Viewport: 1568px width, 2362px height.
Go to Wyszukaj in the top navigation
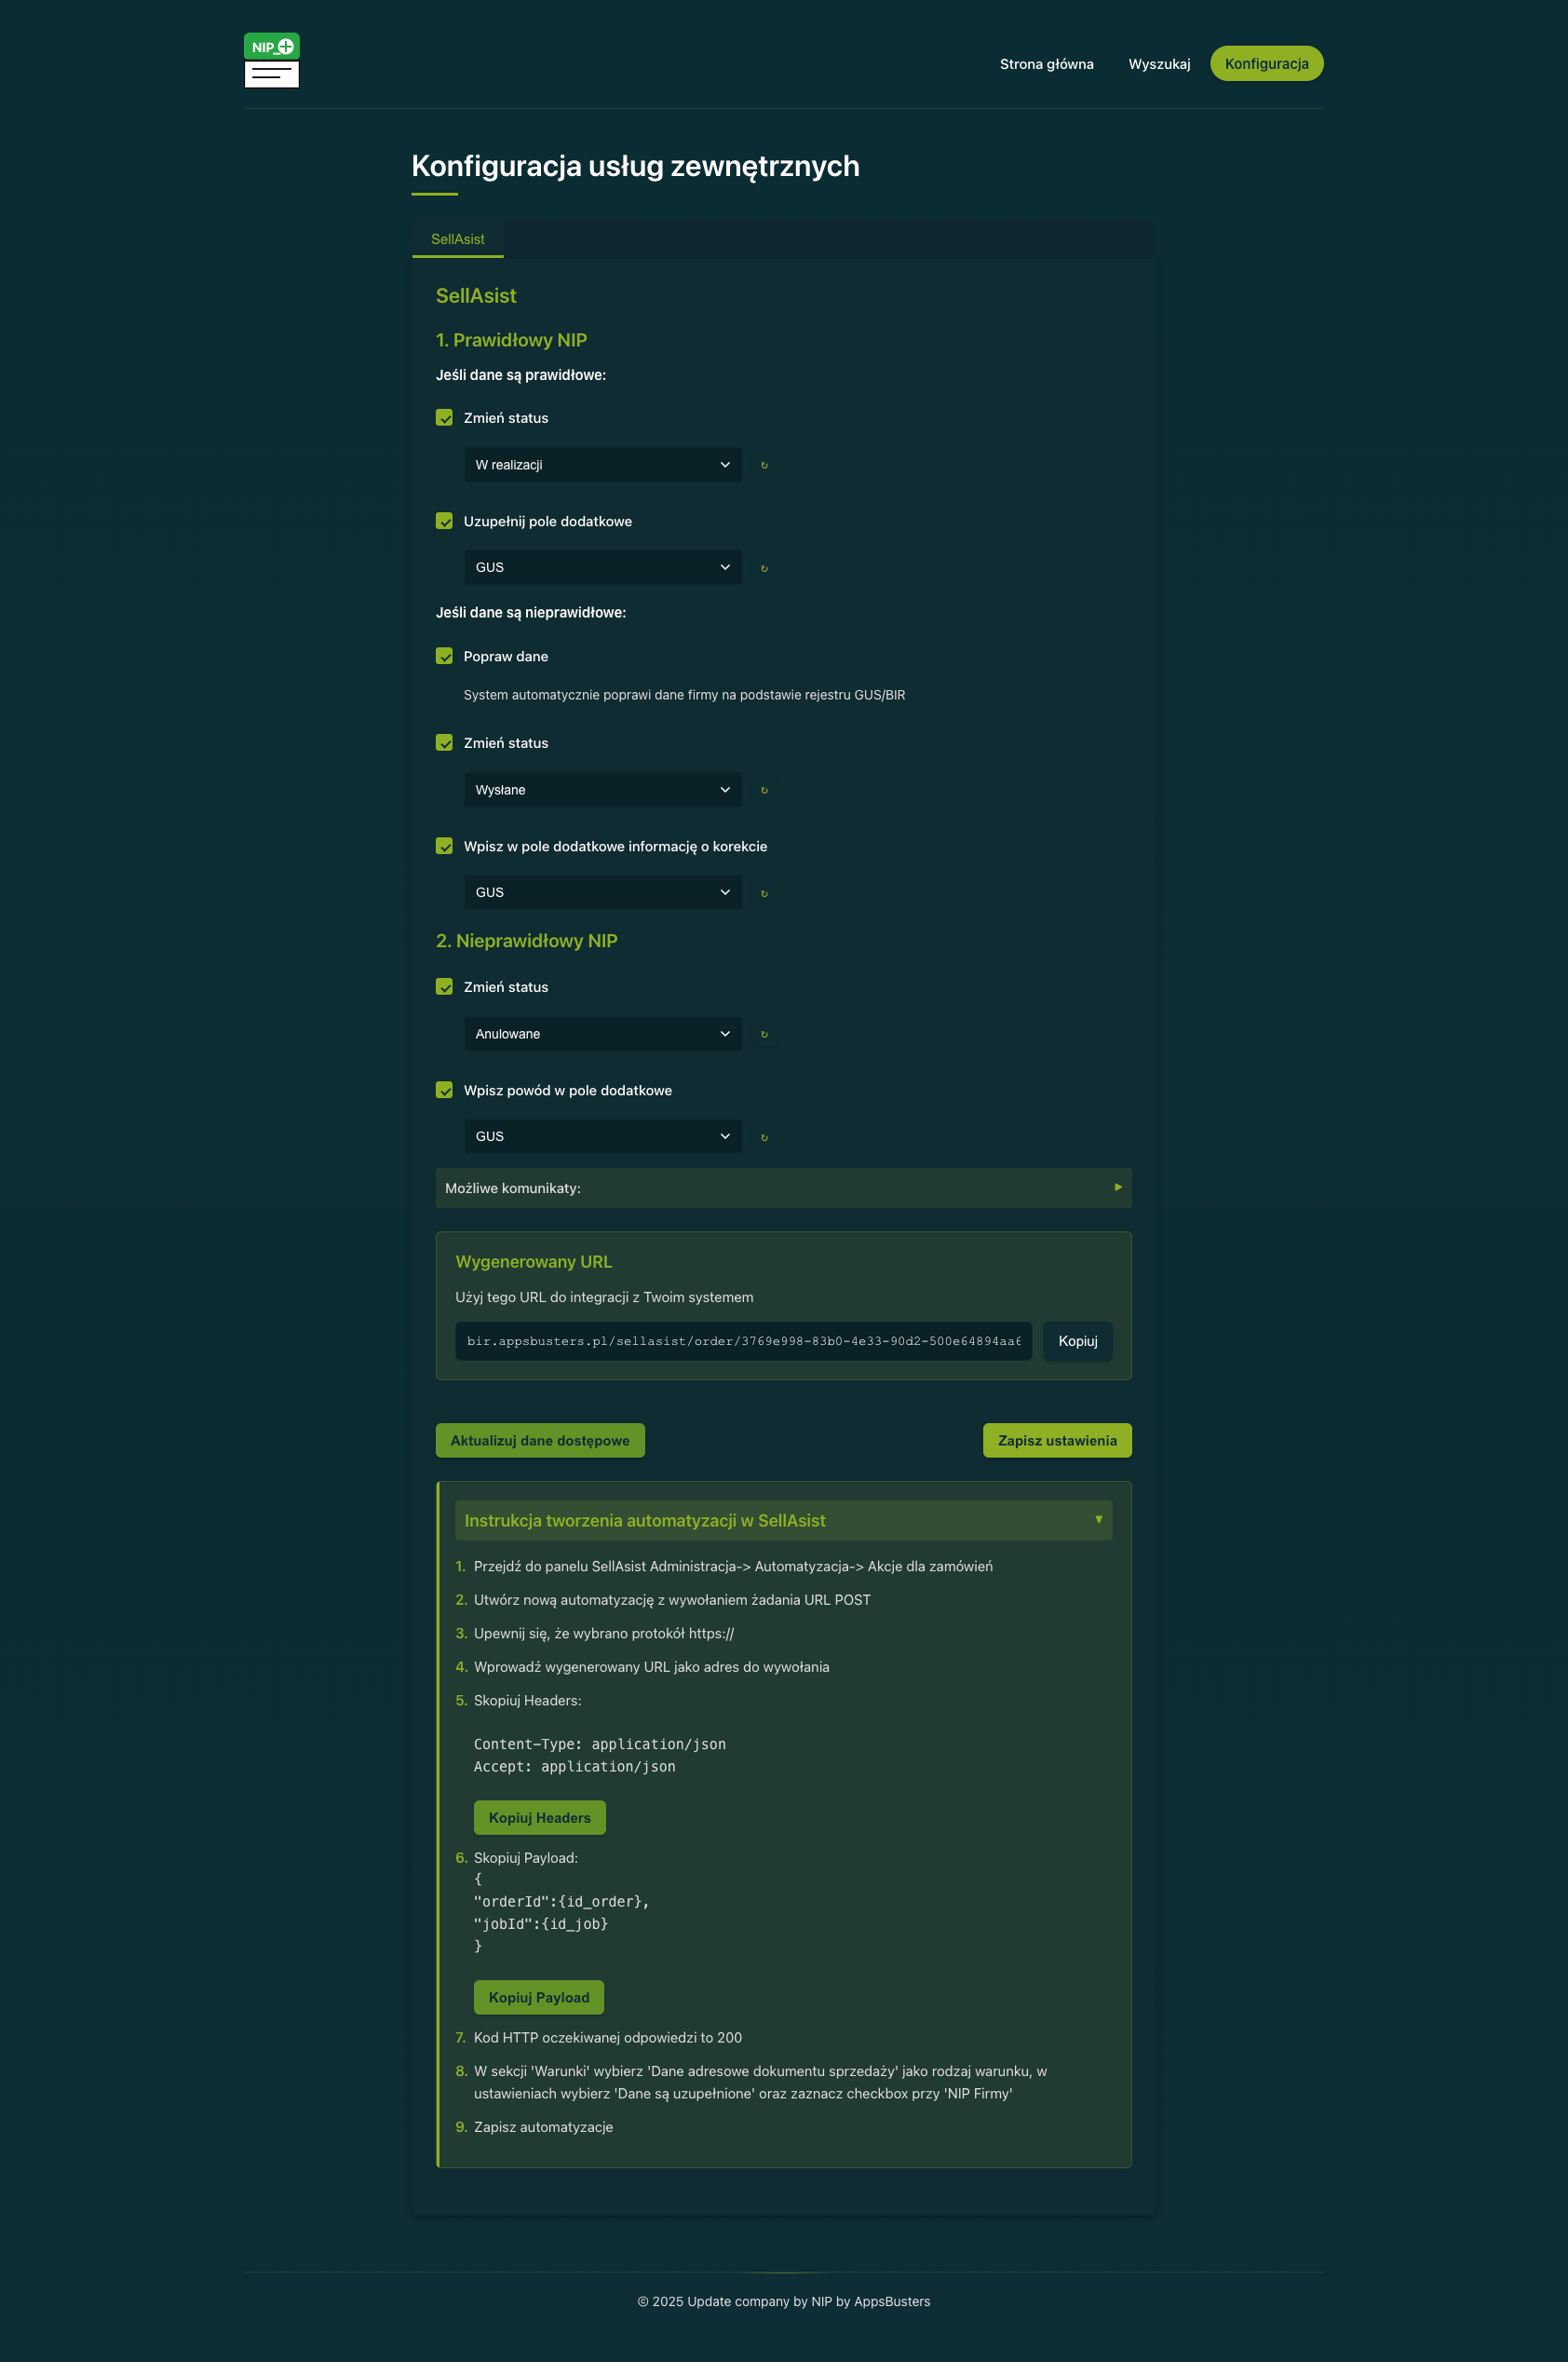click(1159, 64)
